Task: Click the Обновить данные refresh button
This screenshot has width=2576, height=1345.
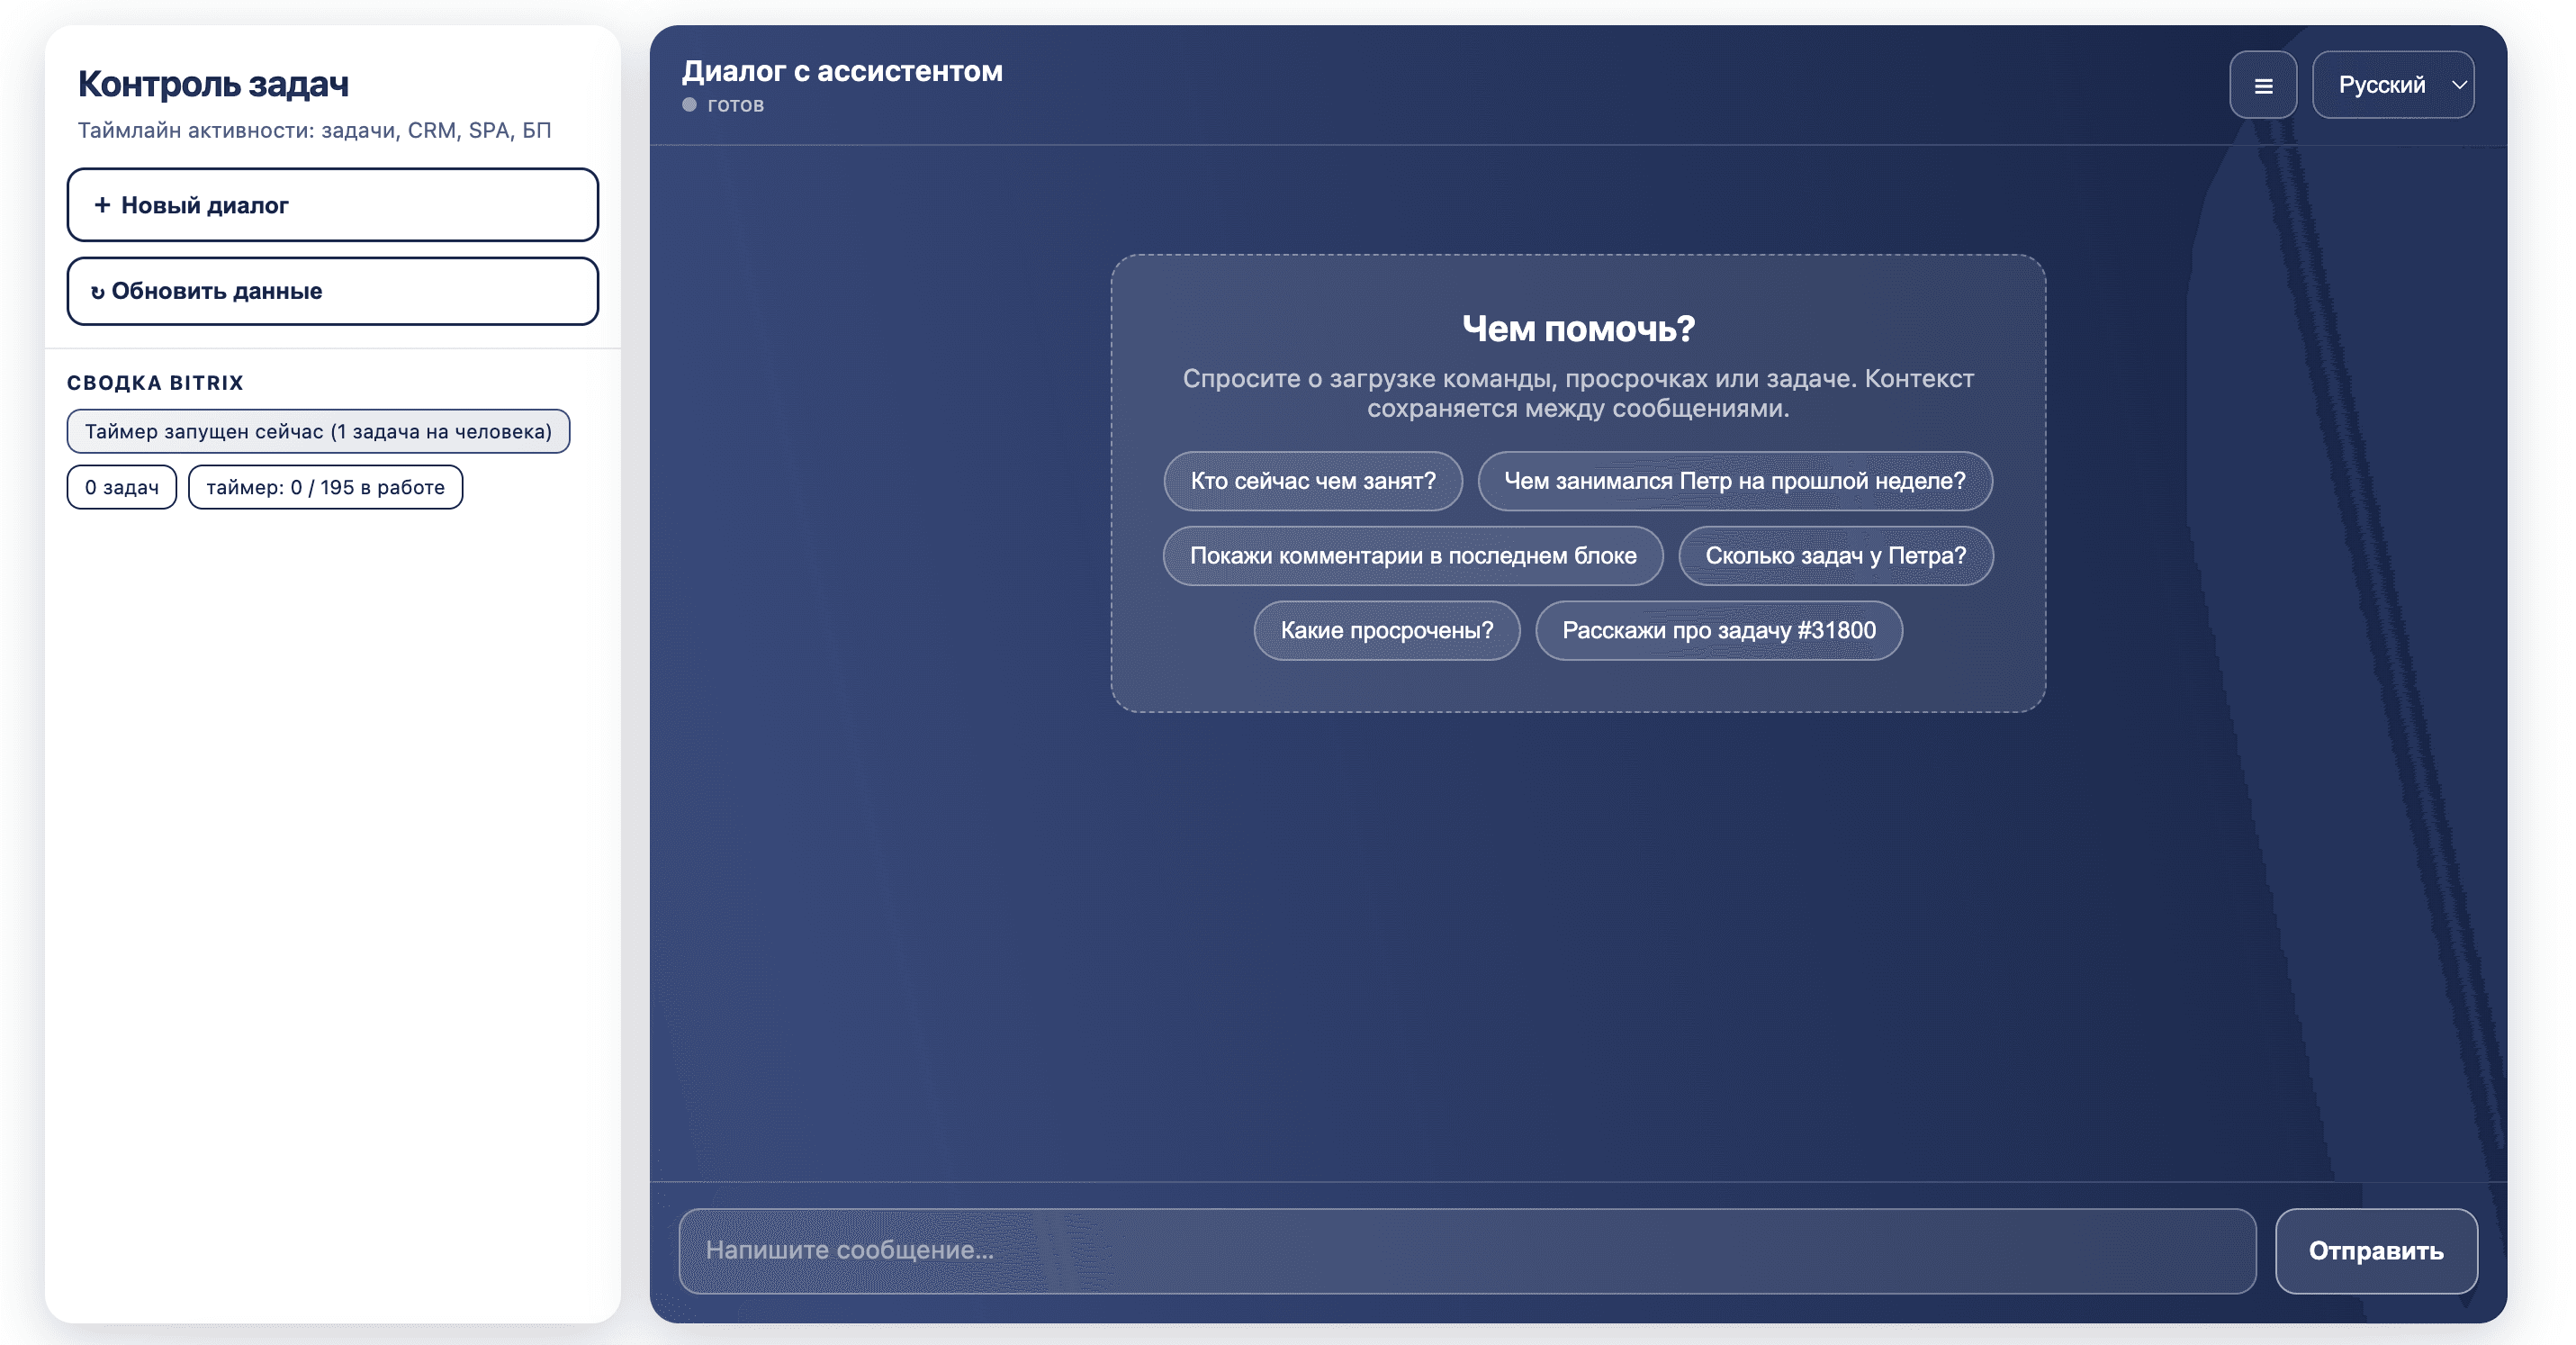Action: click(x=333, y=291)
